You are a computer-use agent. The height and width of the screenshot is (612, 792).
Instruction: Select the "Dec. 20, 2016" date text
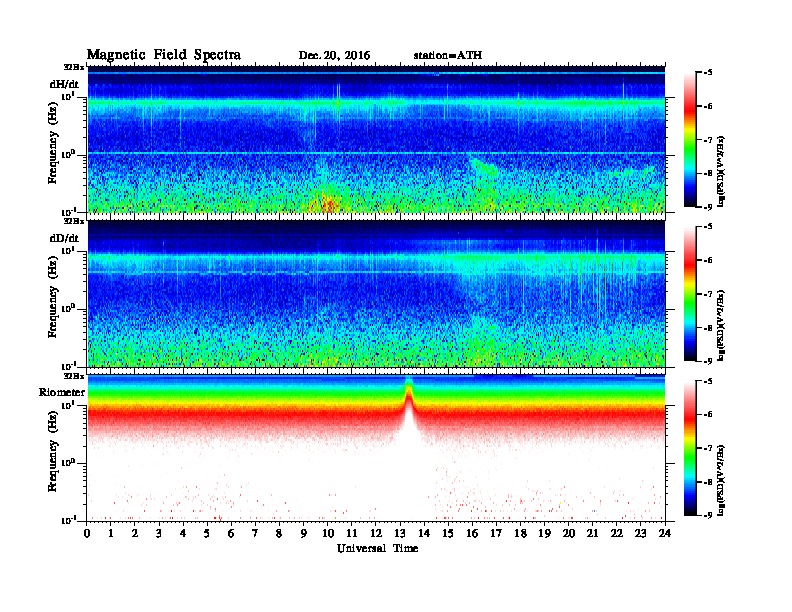coord(334,56)
